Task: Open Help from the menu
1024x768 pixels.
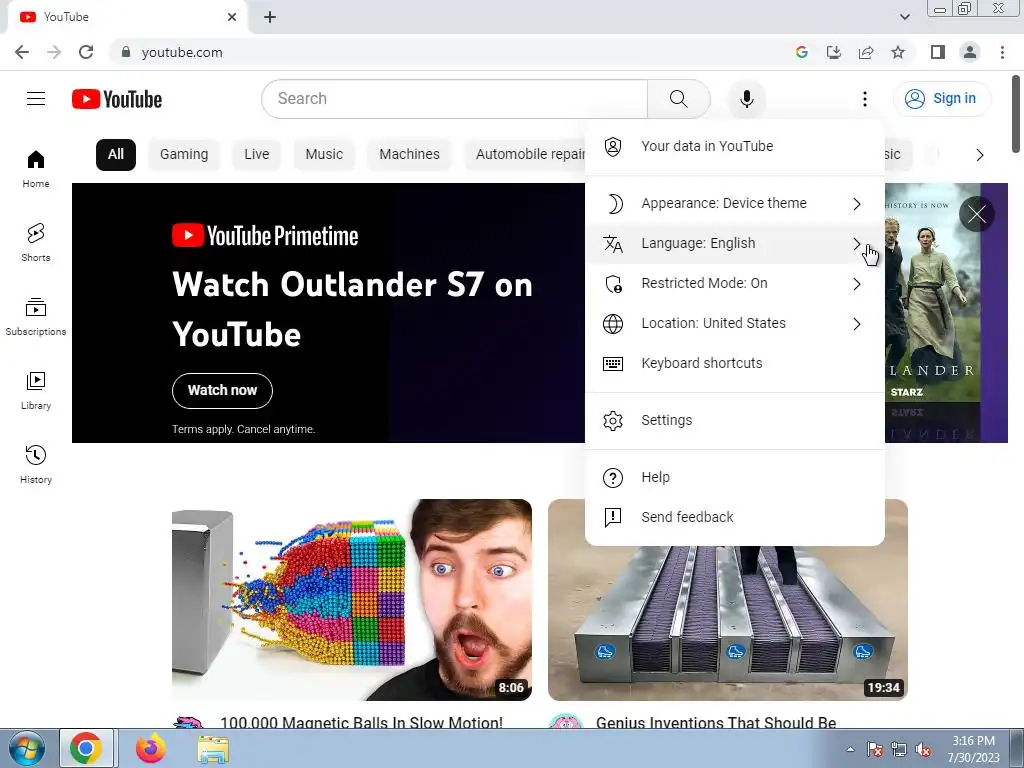Action: coord(735,477)
